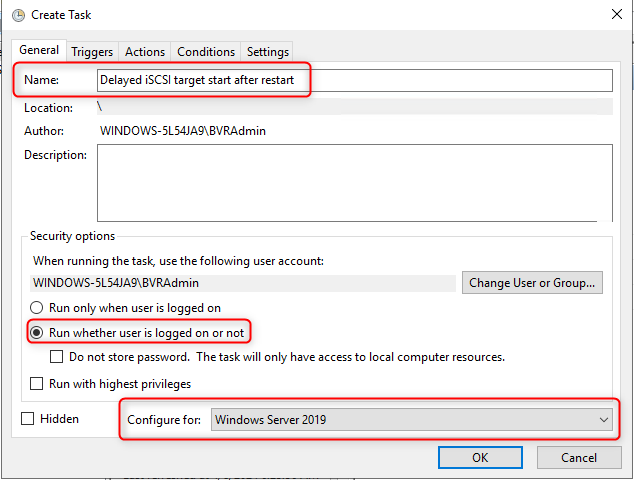
Task: Show the Settings tab
Action: (x=267, y=52)
